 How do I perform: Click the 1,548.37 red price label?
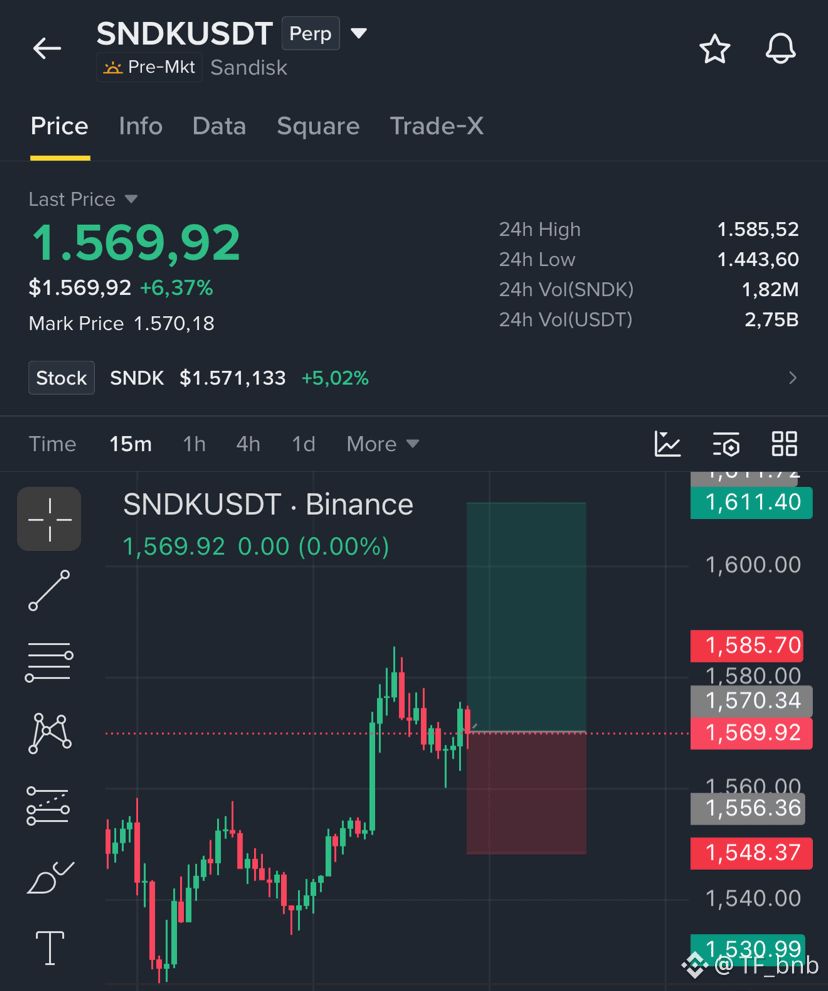click(x=752, y=853)
